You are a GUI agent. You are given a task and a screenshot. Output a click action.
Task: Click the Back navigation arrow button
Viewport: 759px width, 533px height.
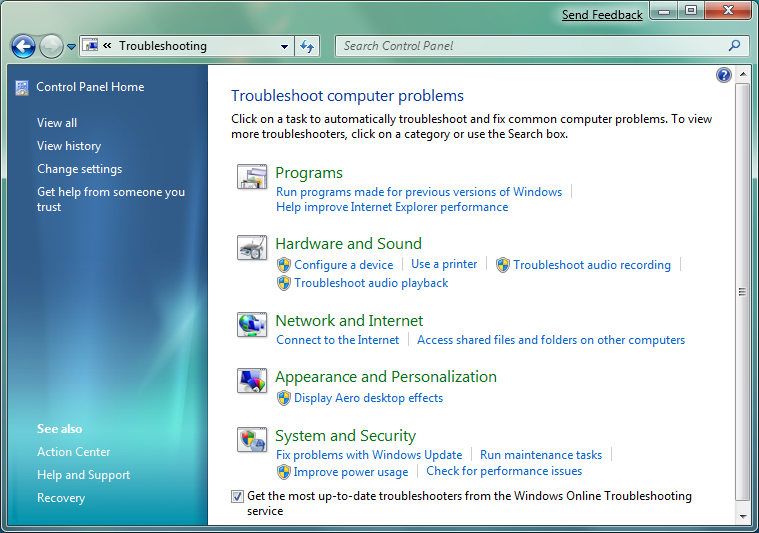23,46
